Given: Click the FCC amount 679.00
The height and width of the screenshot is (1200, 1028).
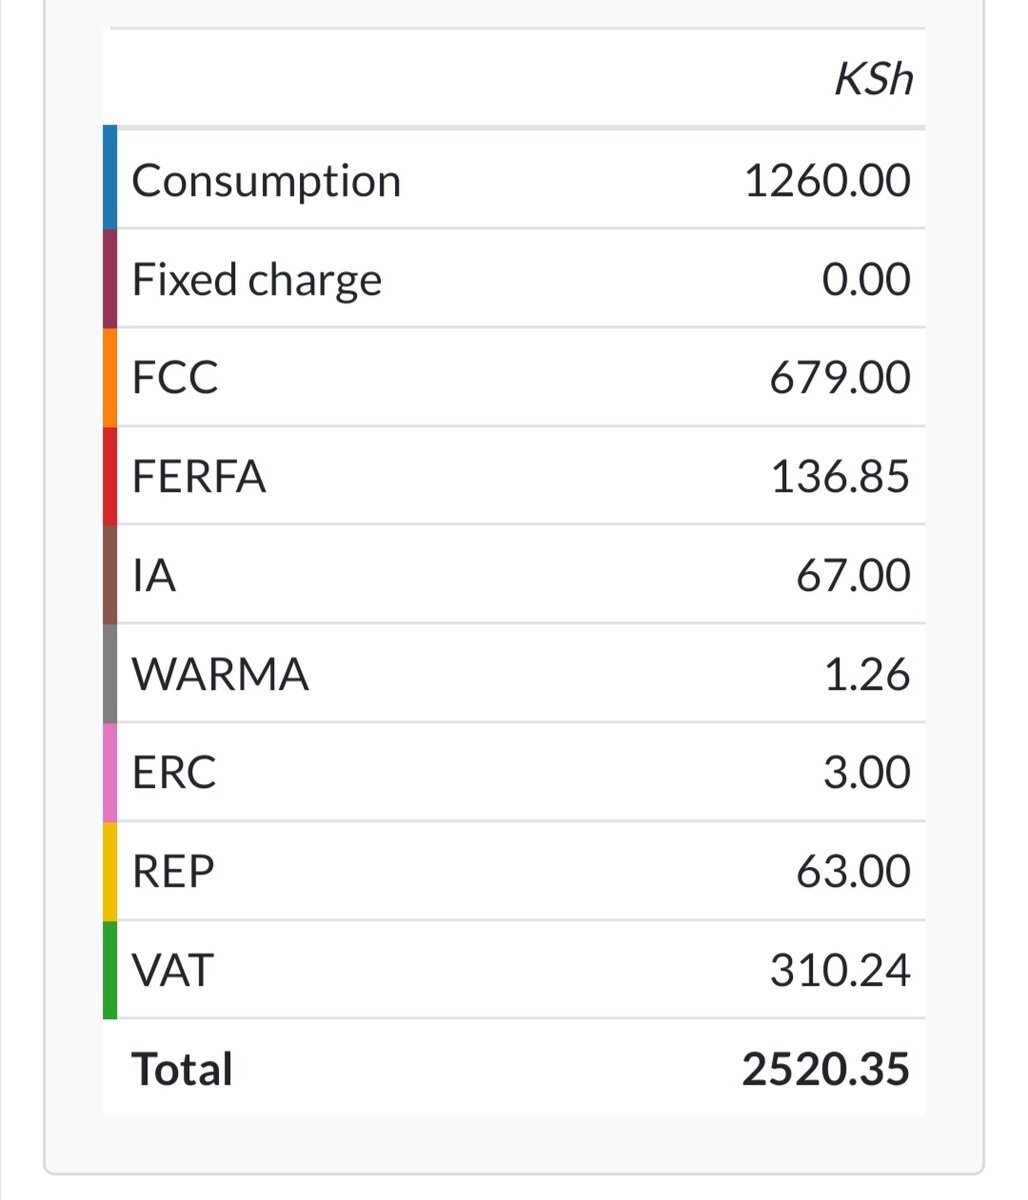Looking at the screenshot, I should coord(840,378).
